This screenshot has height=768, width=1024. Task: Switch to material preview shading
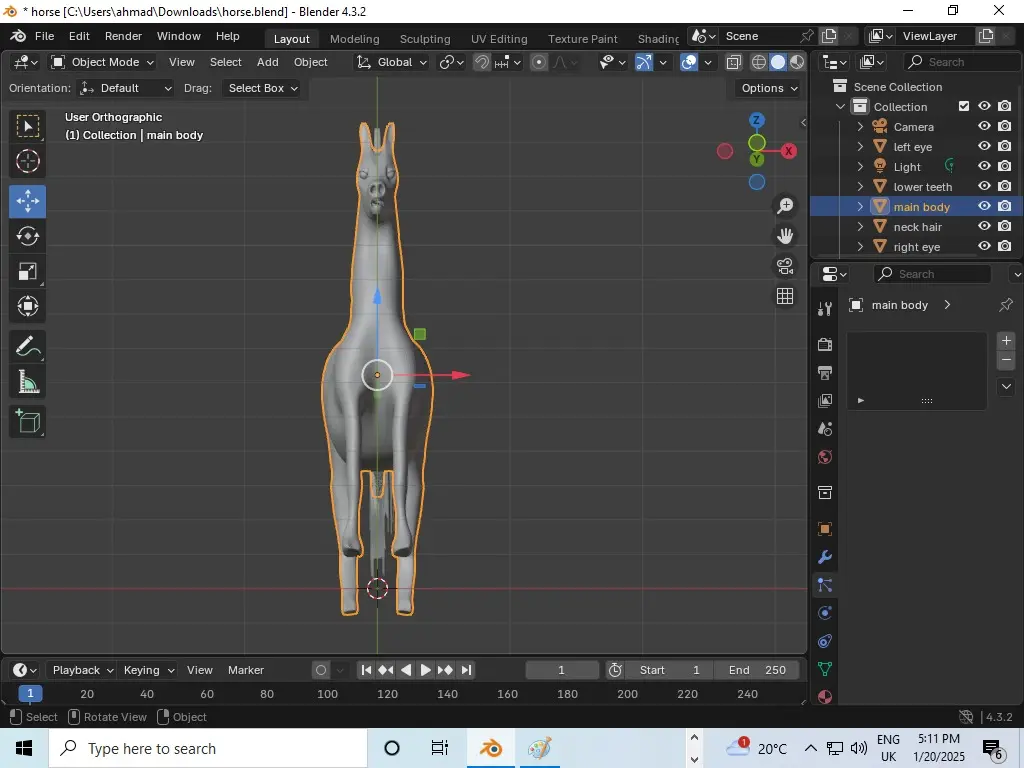tap(797, 62)
